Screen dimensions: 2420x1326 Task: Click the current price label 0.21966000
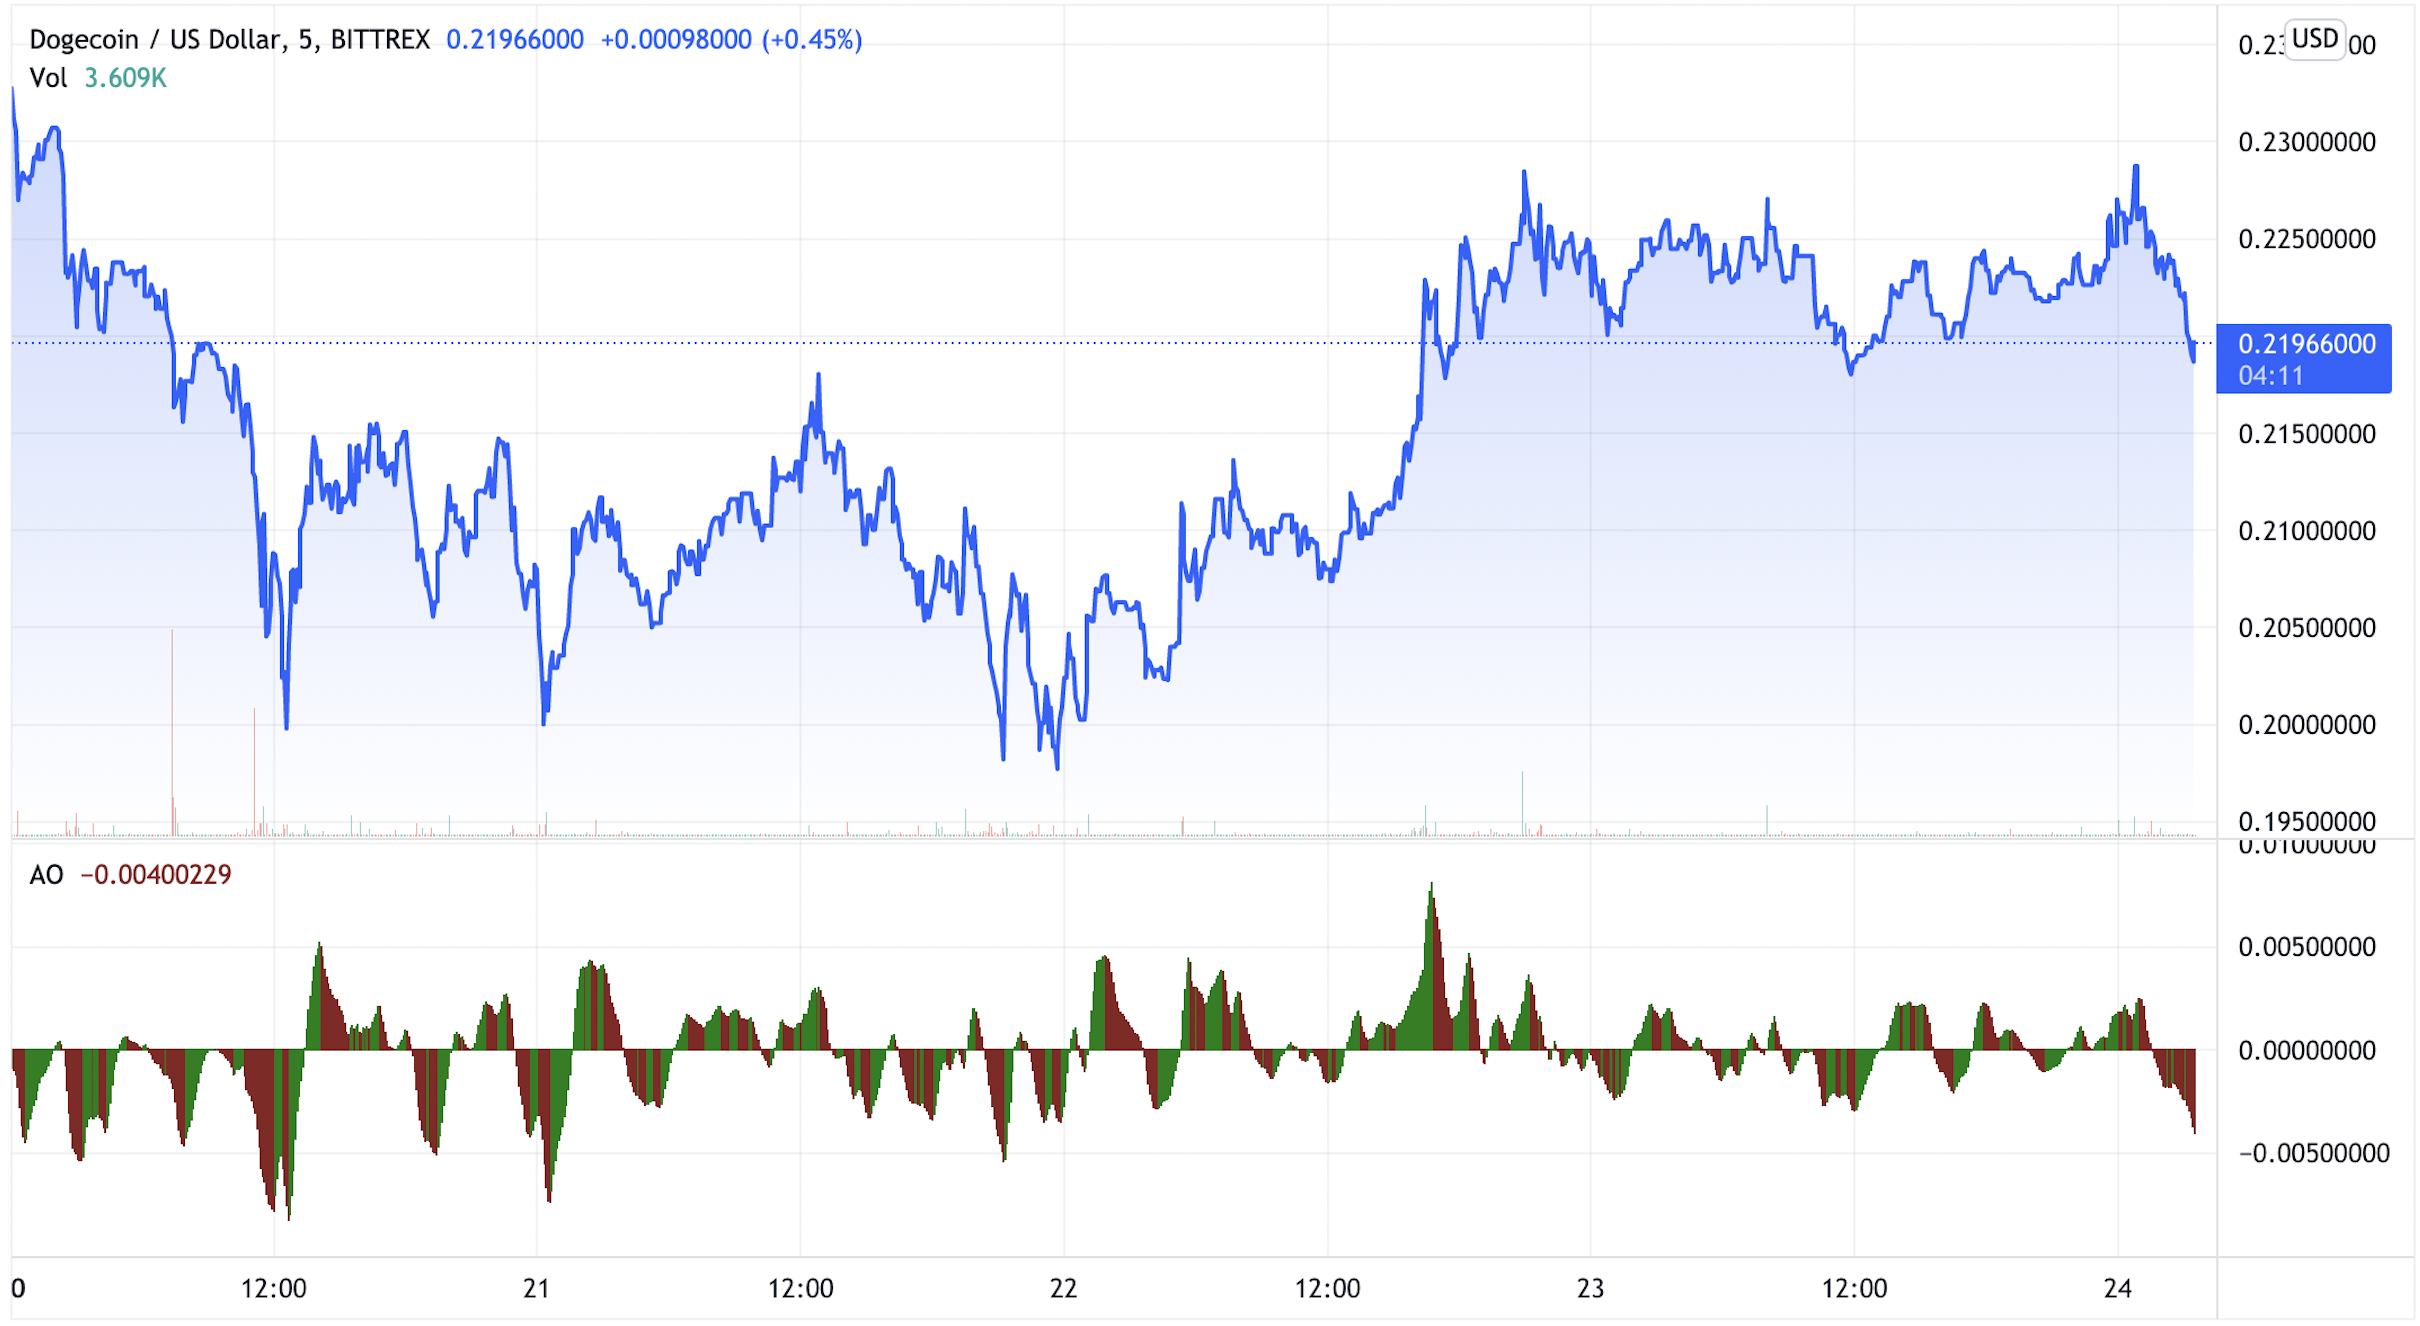click(x=2306, y=344)
